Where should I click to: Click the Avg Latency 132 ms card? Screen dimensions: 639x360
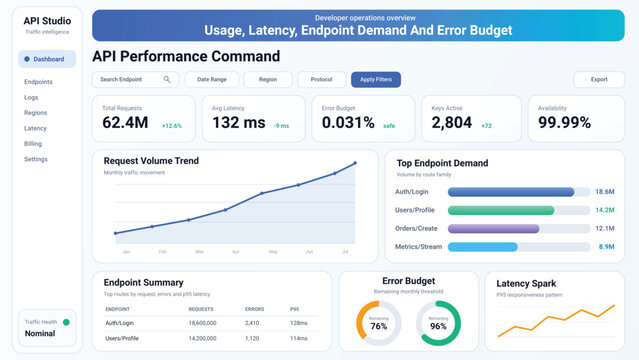click(x=253, y=119)
